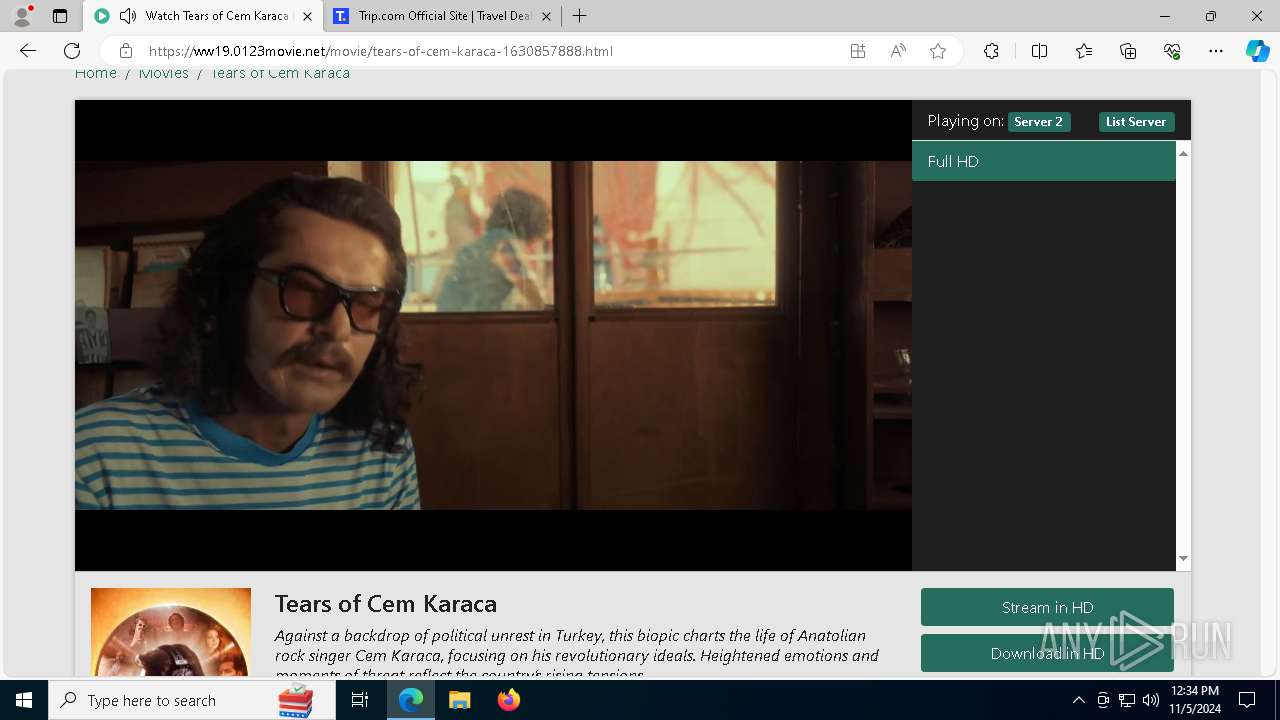This screenshot has width=1280, height=720.
Task: Open Browser essentials heart icon
Action: click(x=1172, y=51)
